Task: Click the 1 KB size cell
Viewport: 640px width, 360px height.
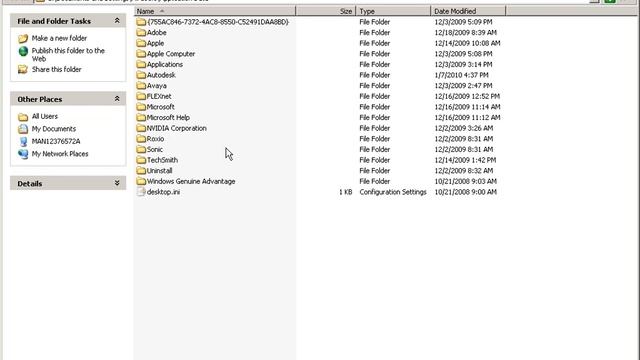Action: [x=346, y=191]
